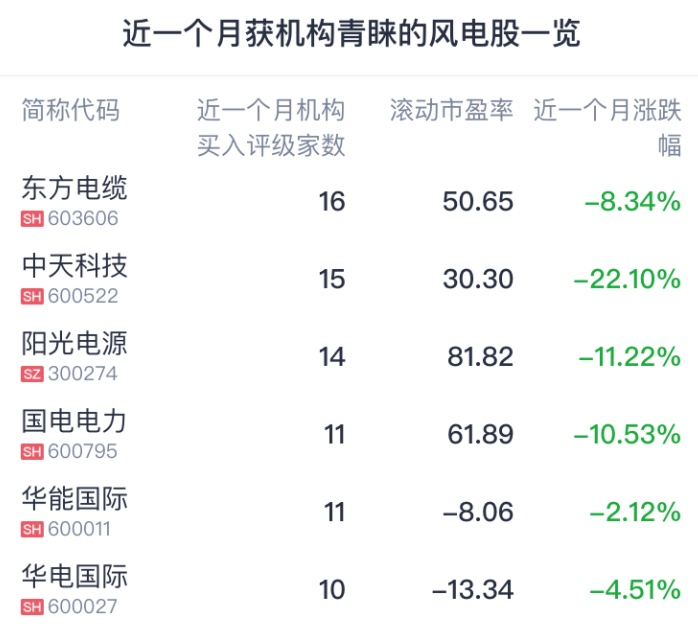698x631 pixels.
Task: Select stock code 600795
Action: pos(83,452)
